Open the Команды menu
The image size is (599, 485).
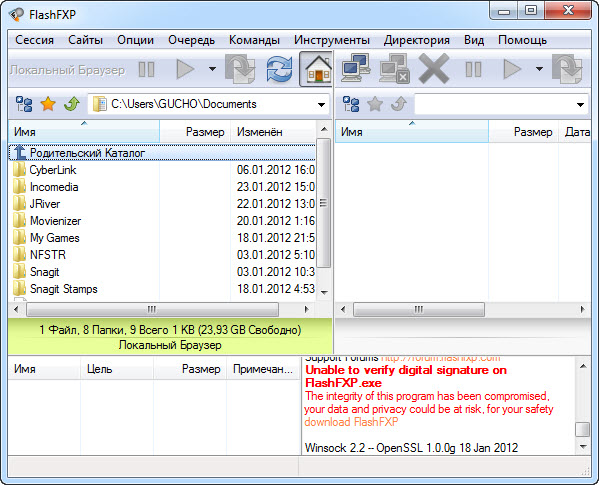tap(254, 40)
